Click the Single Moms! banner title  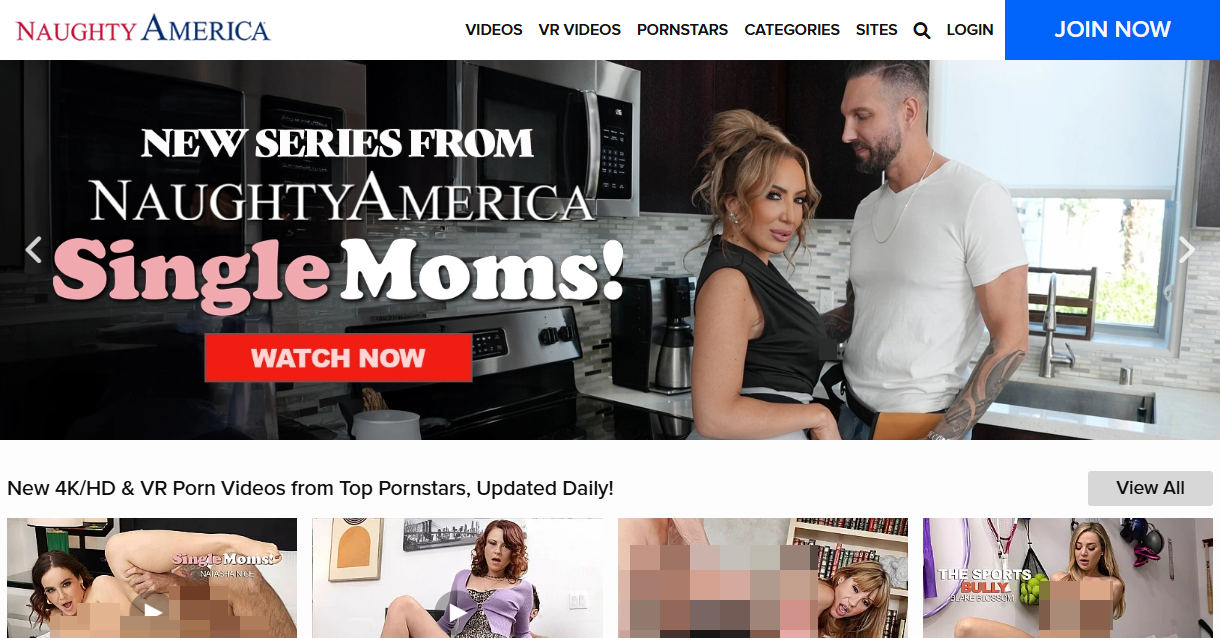pyautogui.click(x=338, y=270)
